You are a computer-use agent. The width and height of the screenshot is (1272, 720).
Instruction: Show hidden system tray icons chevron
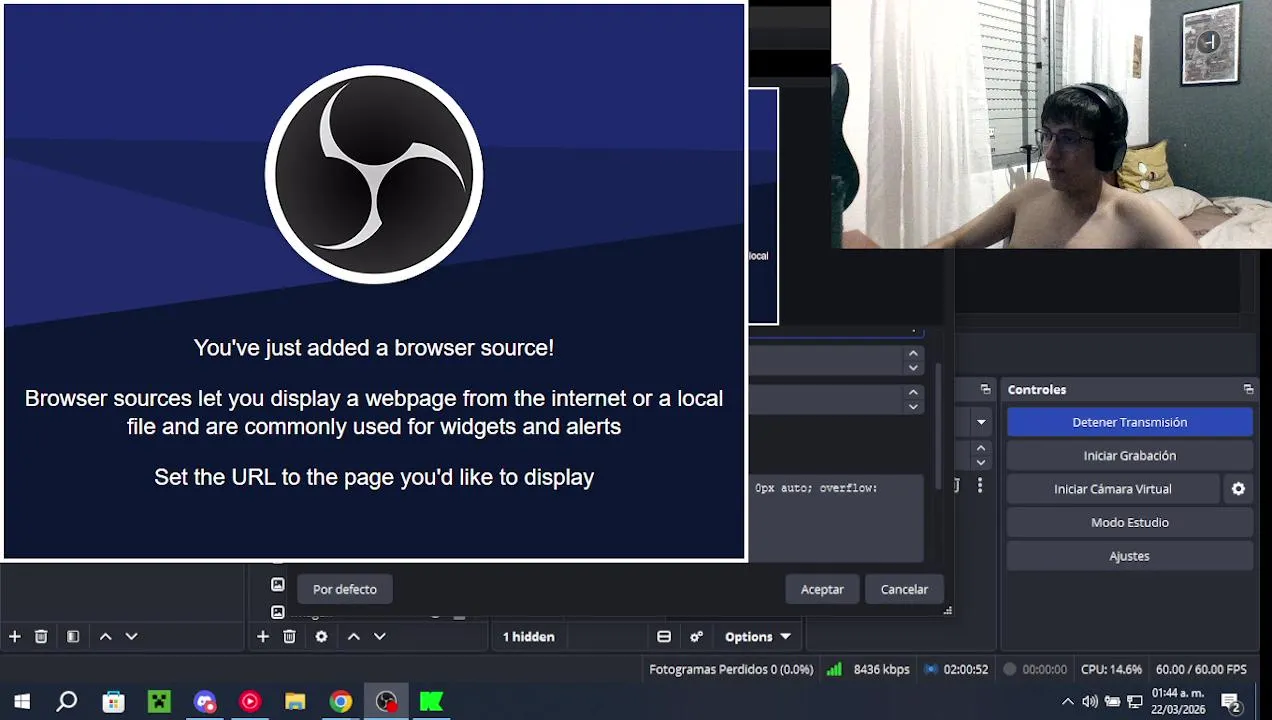(1067, 702)
